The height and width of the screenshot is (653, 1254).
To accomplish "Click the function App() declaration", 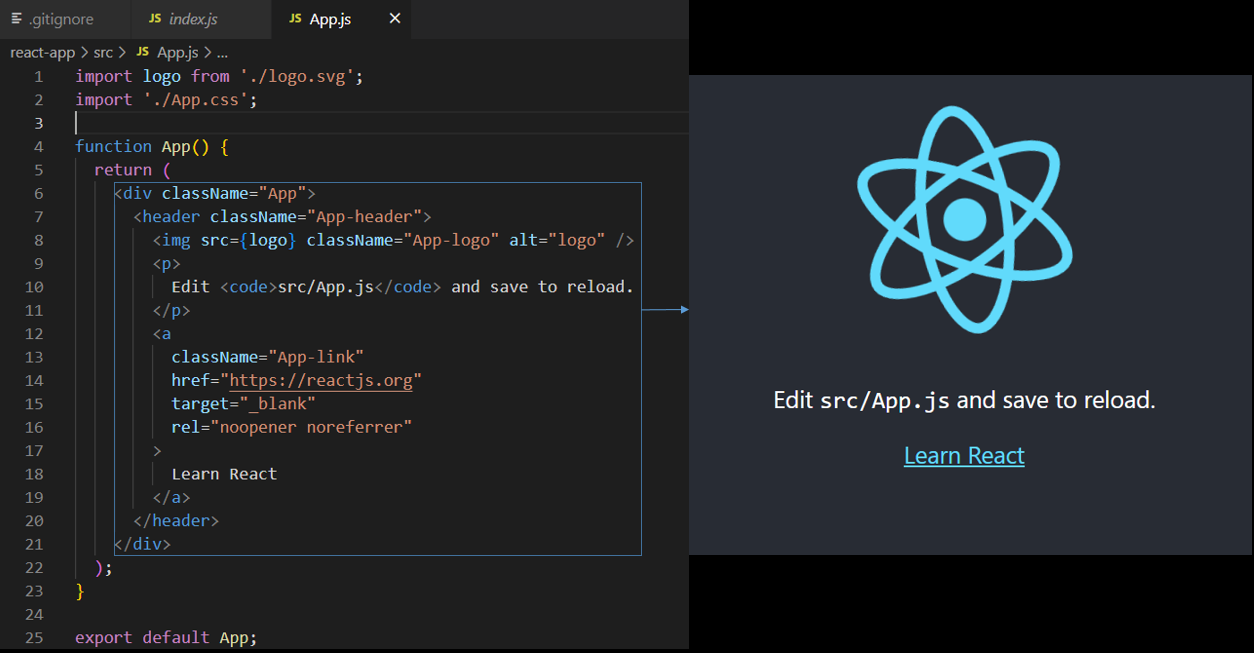I will click(152, 146).
